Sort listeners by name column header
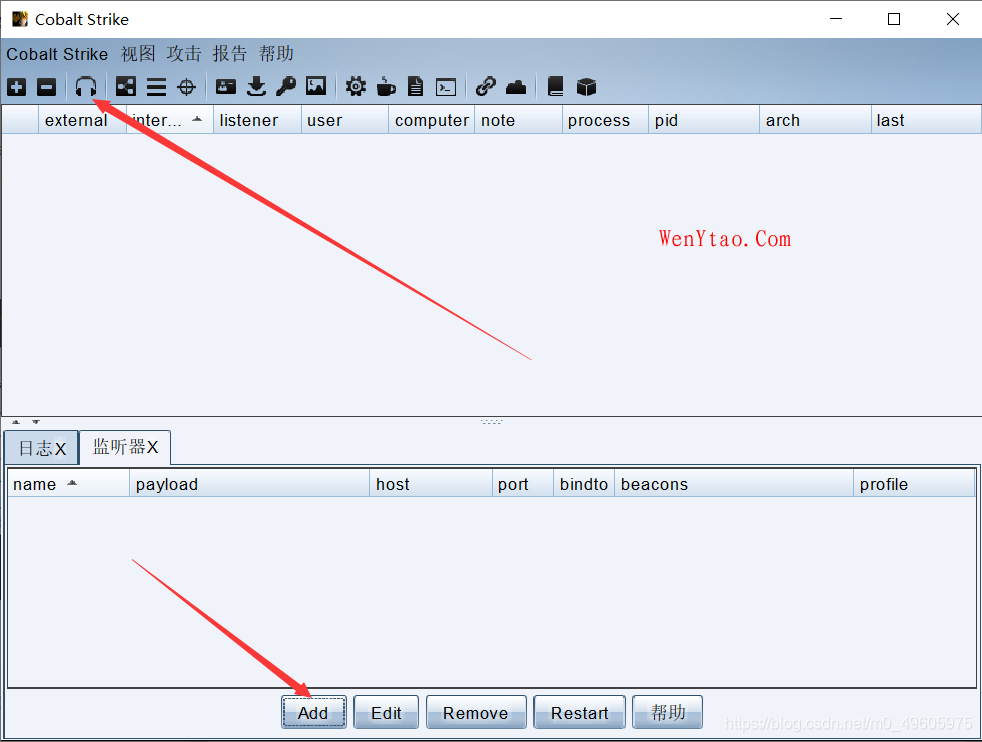This screenshot has width=982, height=742. click(x=68, y=484)
